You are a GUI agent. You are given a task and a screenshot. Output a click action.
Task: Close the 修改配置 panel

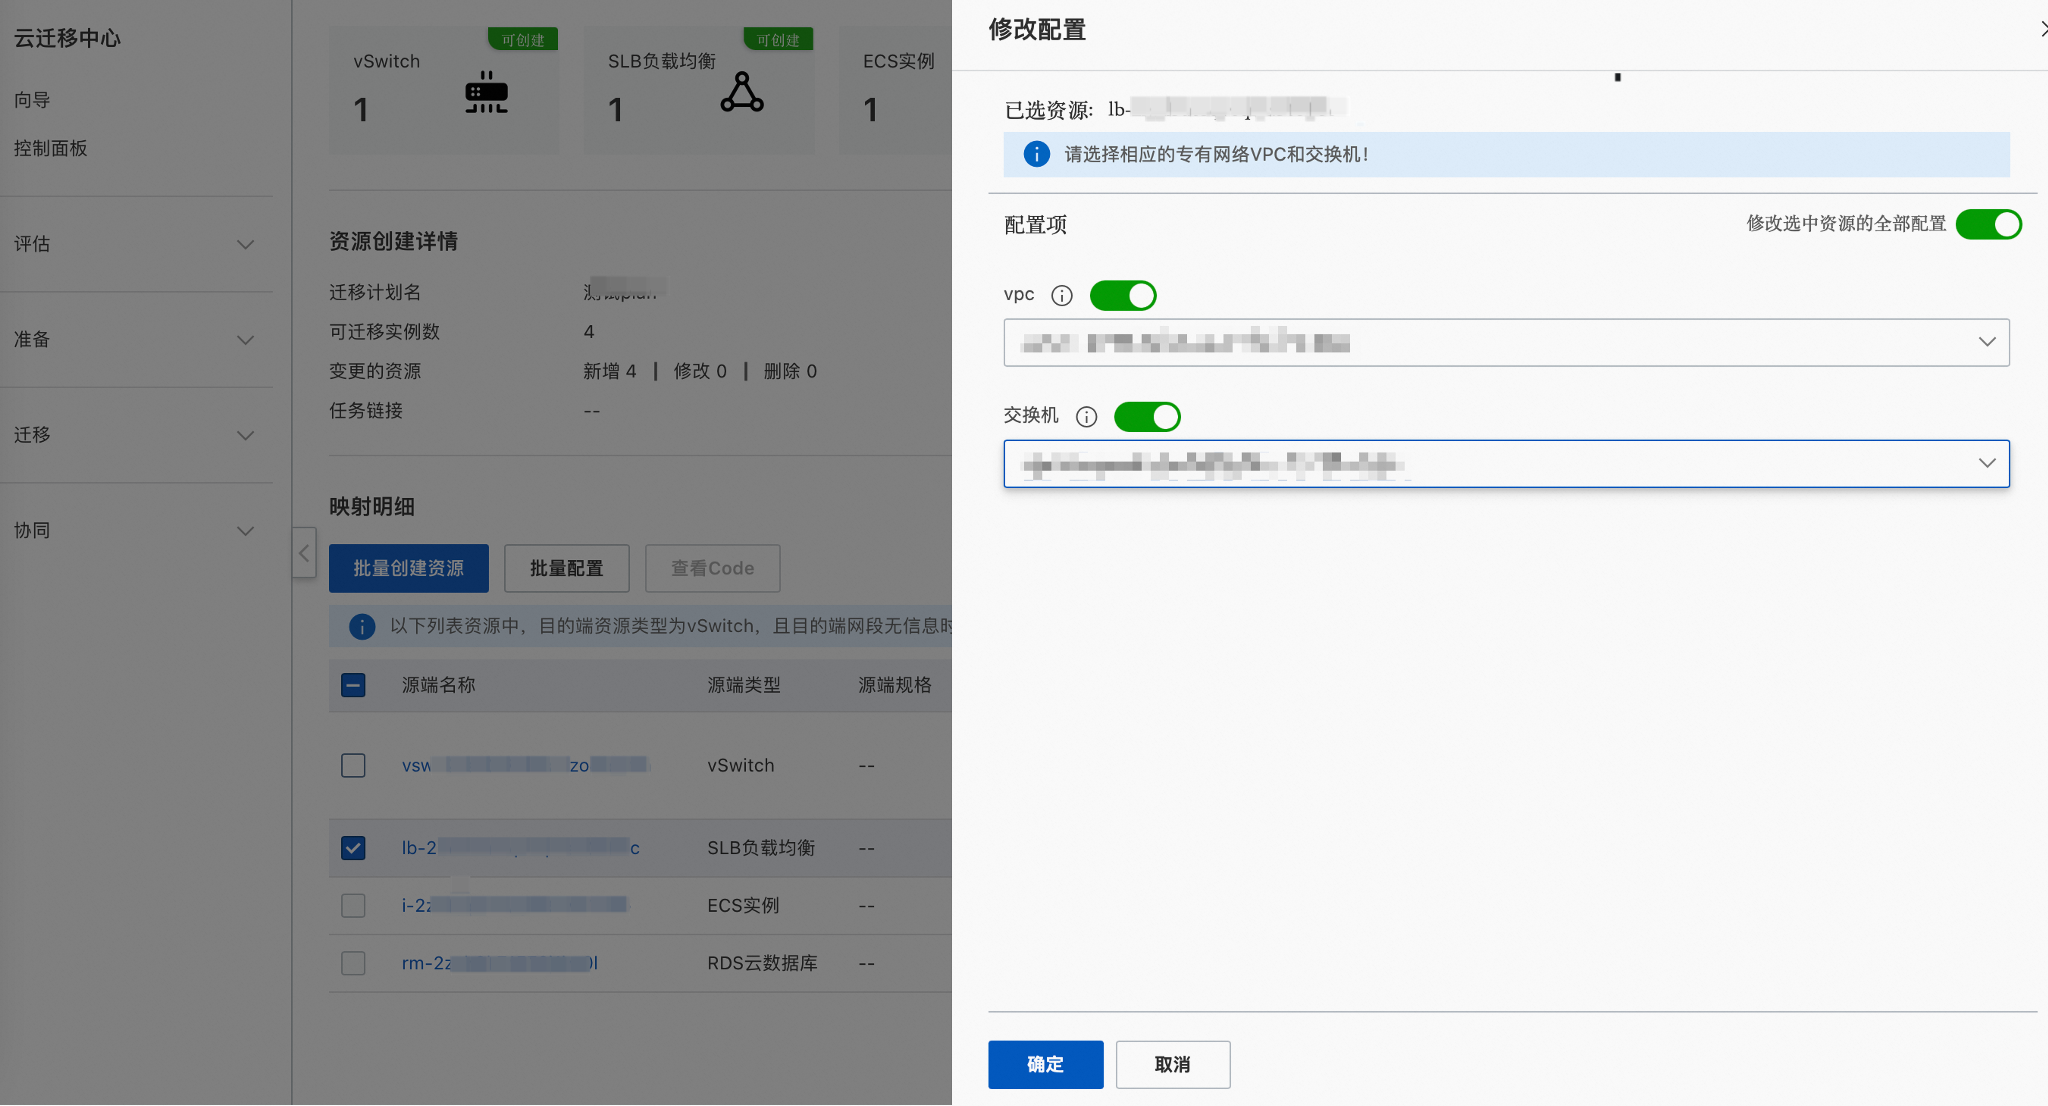pyautogui.click(x=2042, y=29)
